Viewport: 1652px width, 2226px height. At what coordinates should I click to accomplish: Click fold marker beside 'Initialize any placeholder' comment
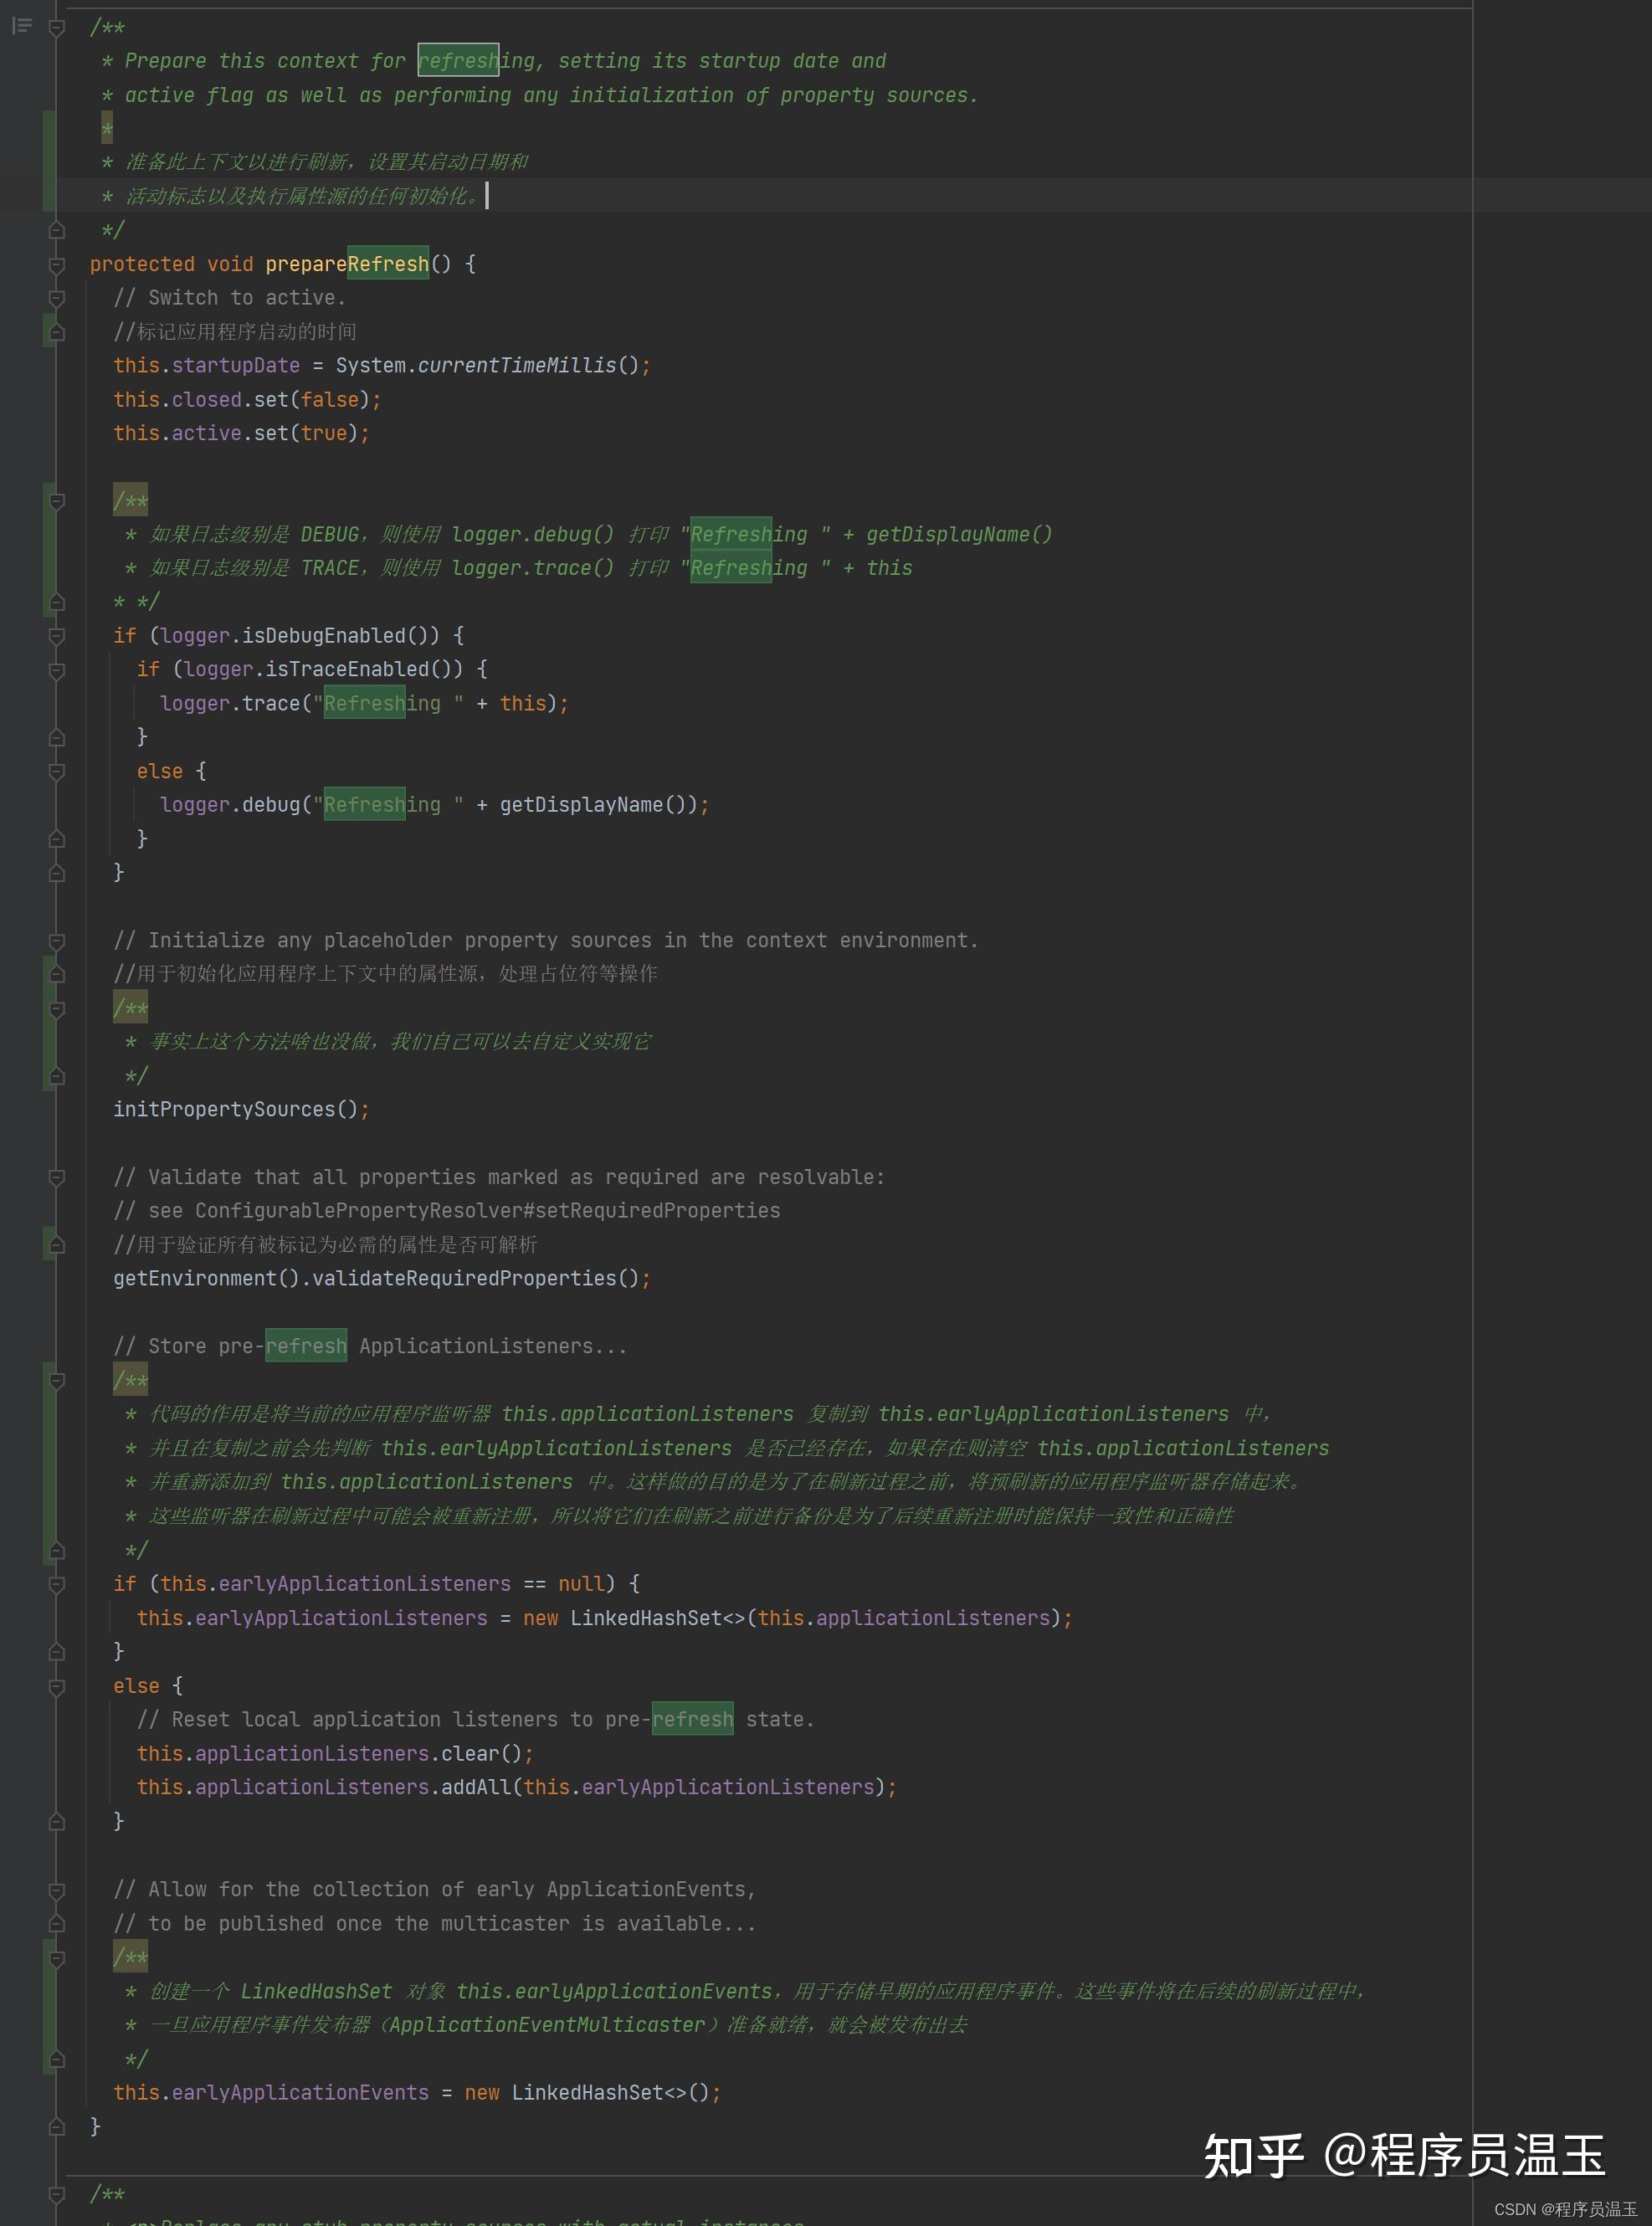pyautogui.click(x=57, y=941)
